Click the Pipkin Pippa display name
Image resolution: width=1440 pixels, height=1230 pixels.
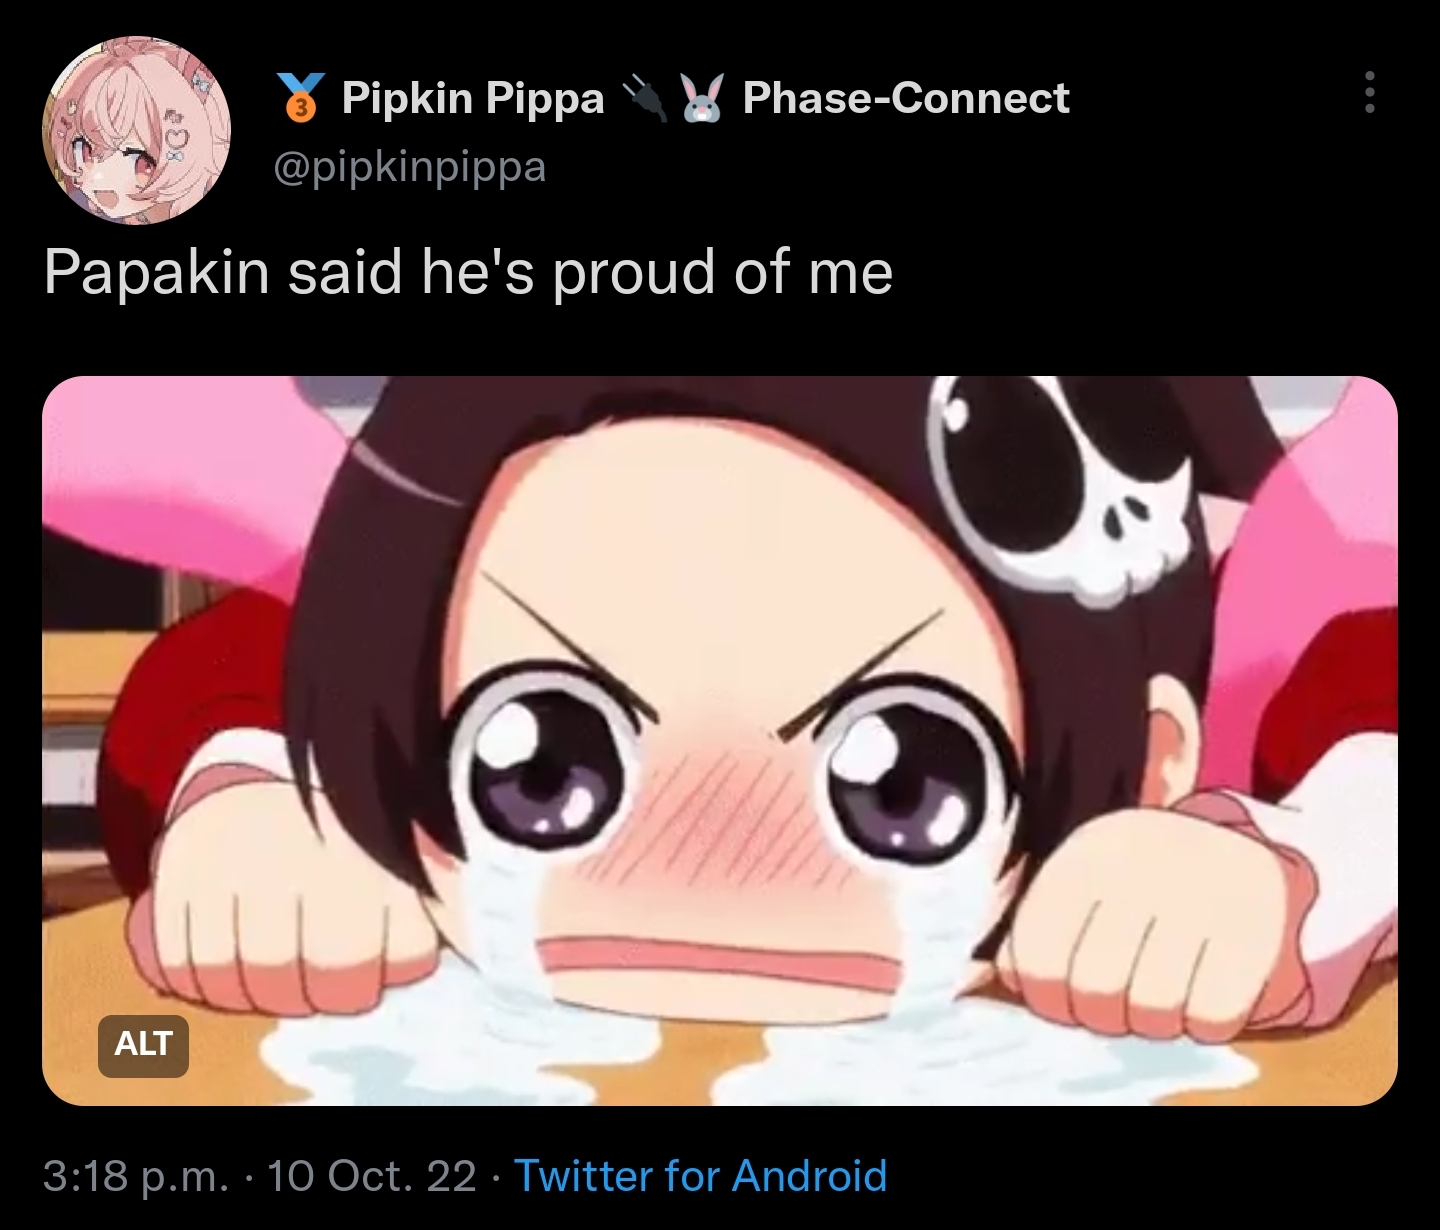point(473,98)
